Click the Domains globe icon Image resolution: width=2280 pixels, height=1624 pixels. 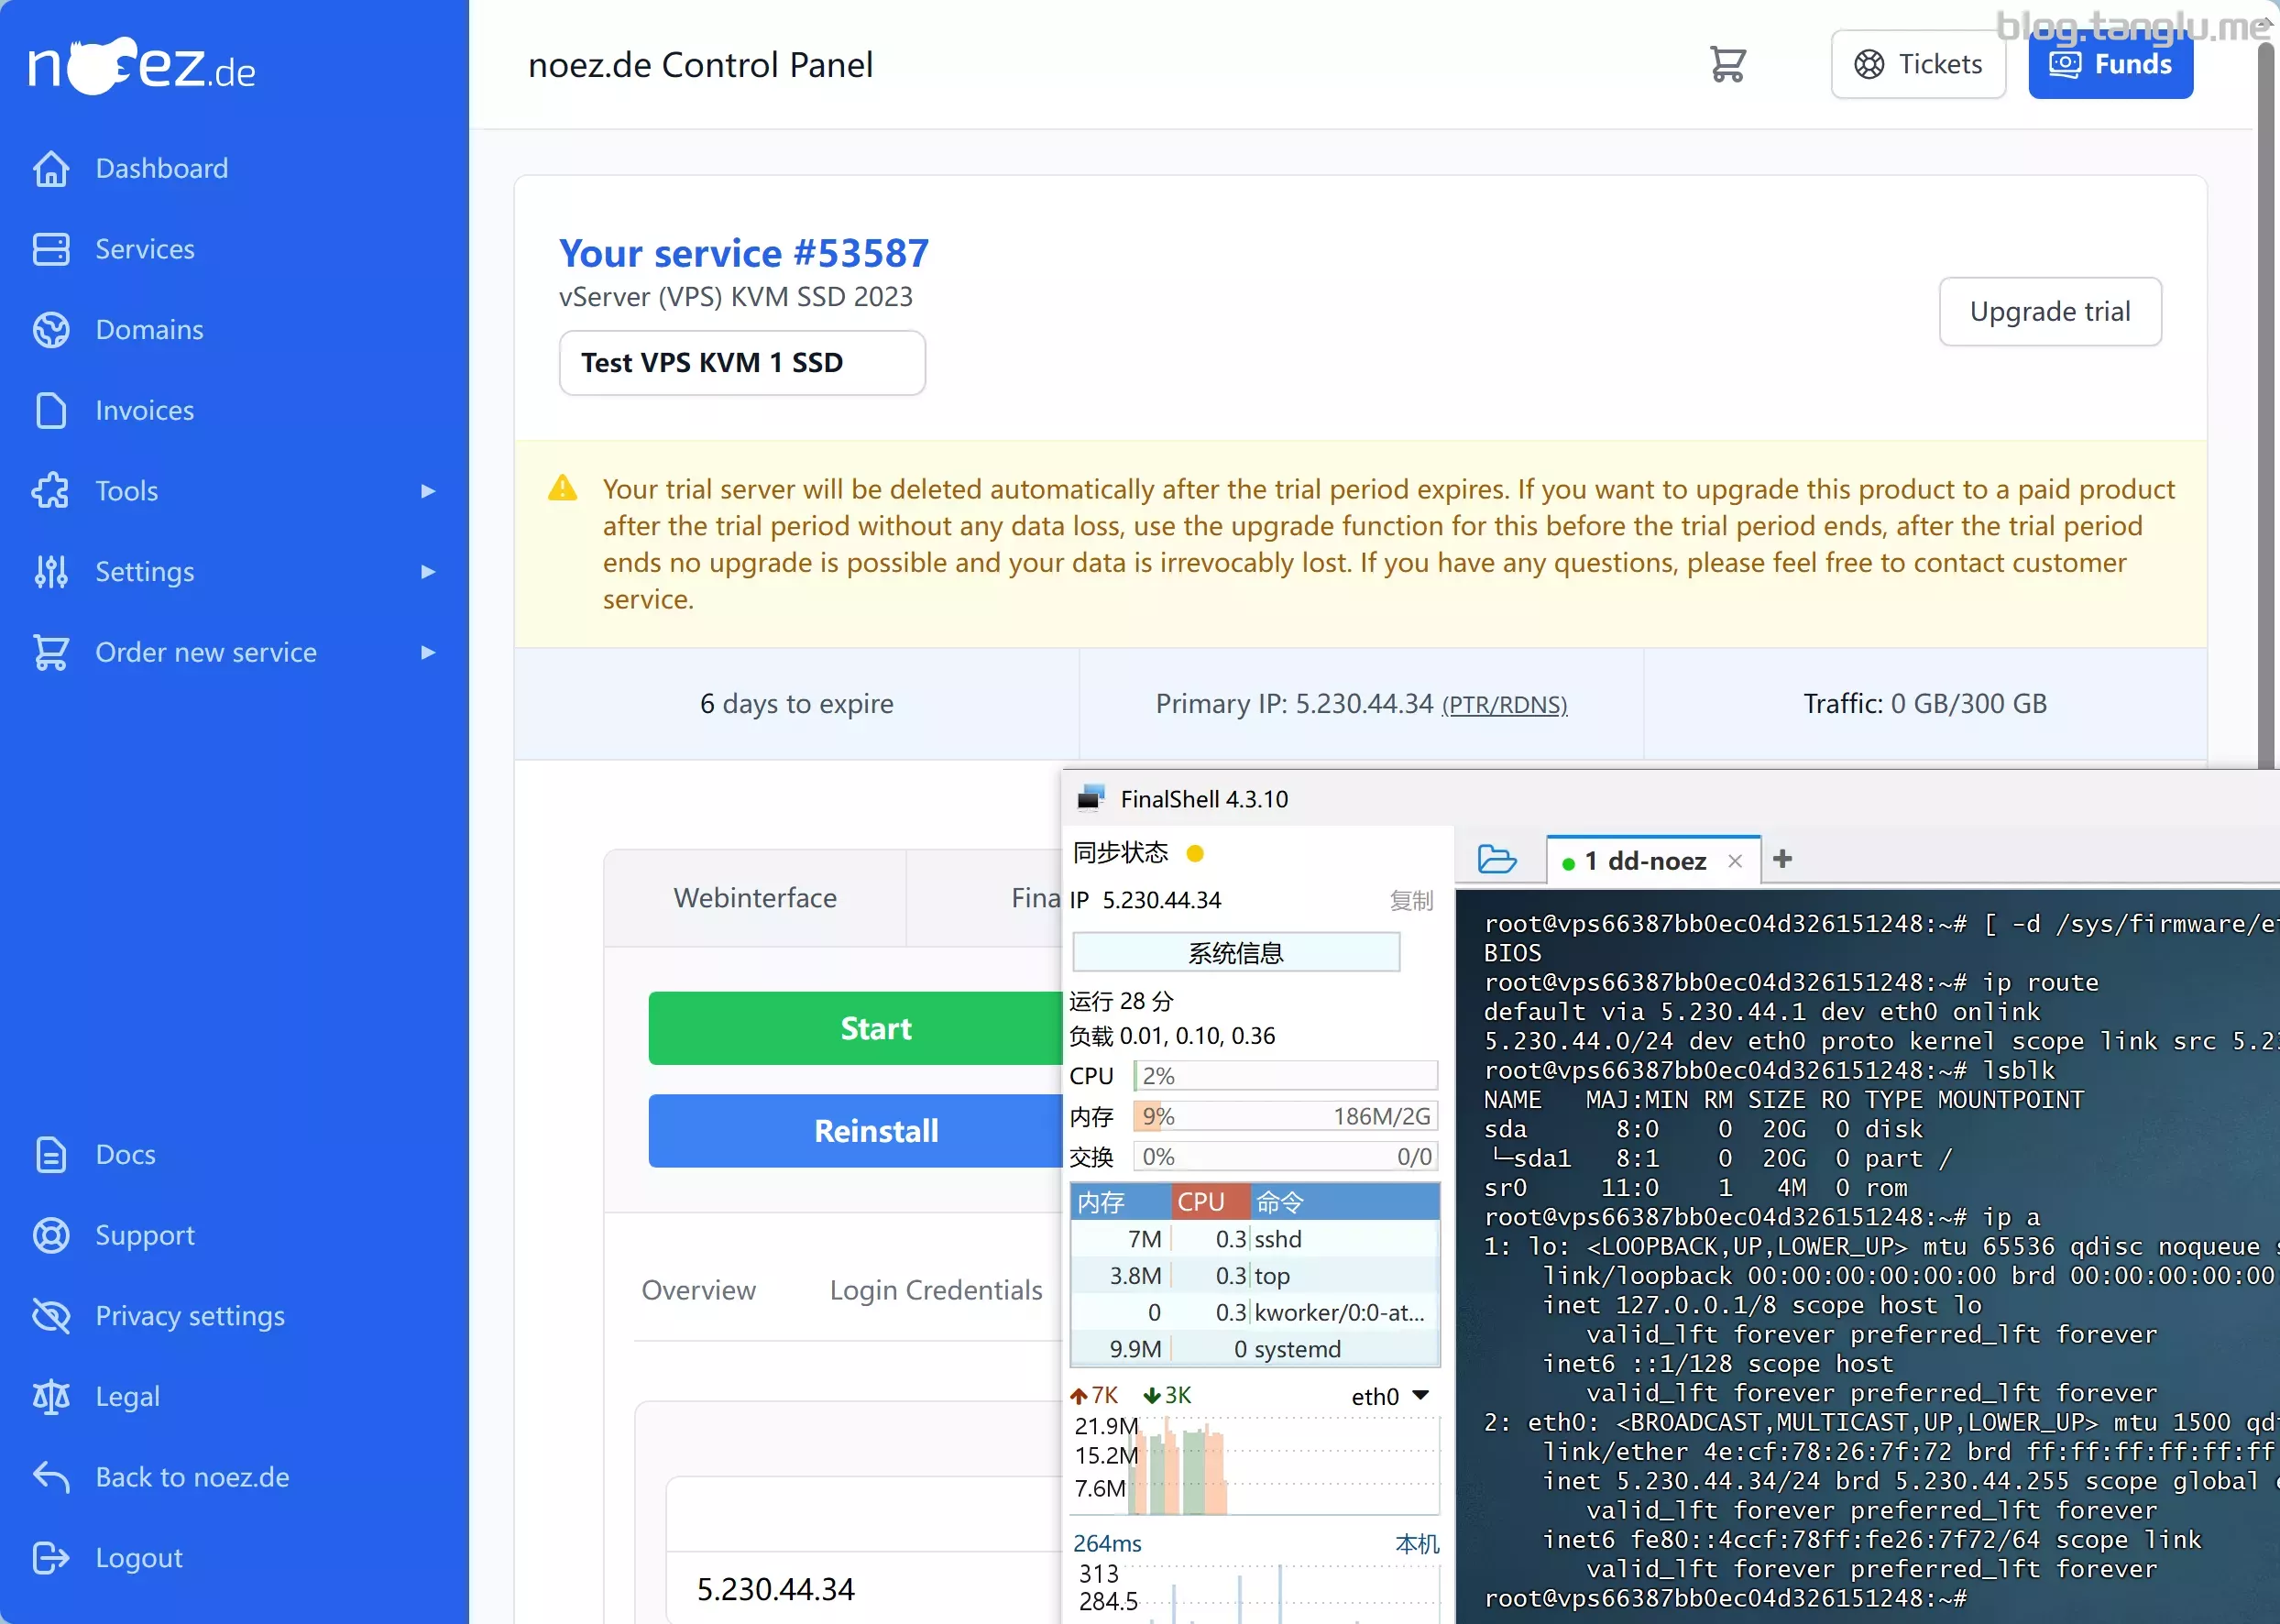(51, 330)
